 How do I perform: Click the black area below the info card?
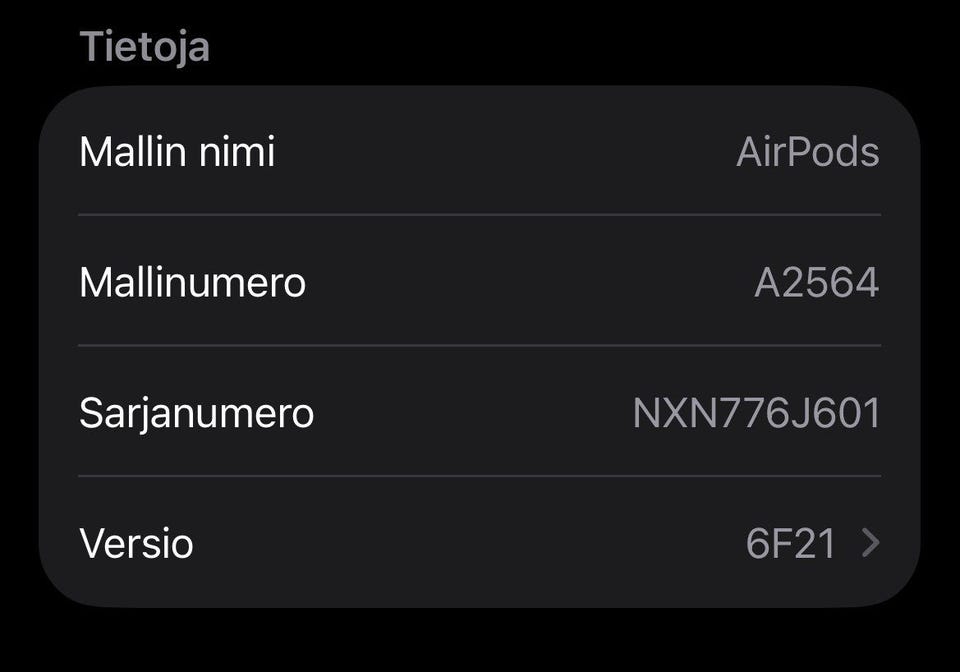(x=480, y=640)
